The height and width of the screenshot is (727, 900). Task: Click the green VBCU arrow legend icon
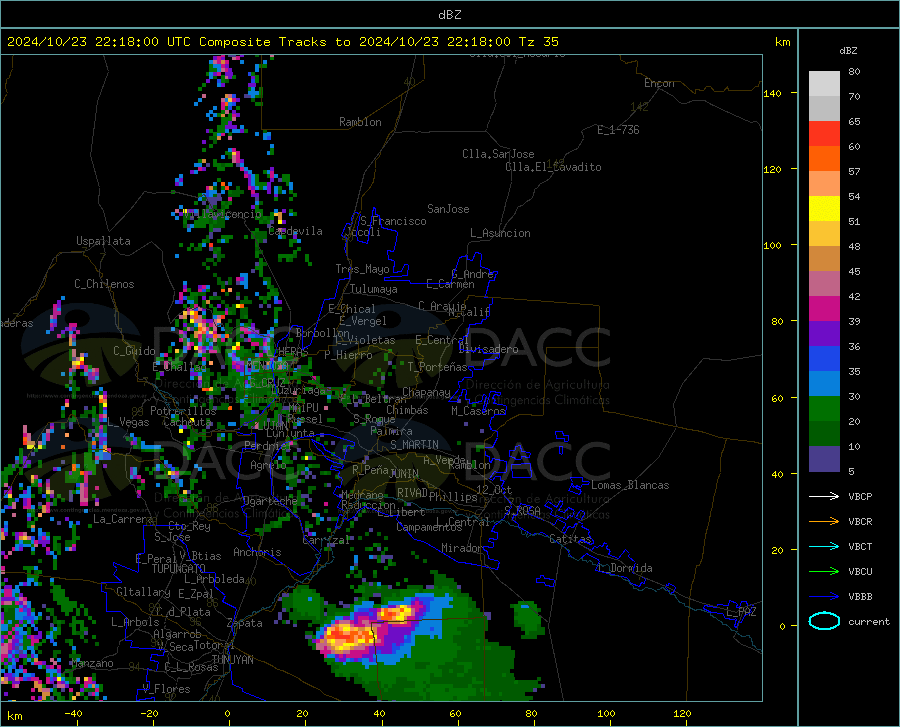click(x=824, y=572)
